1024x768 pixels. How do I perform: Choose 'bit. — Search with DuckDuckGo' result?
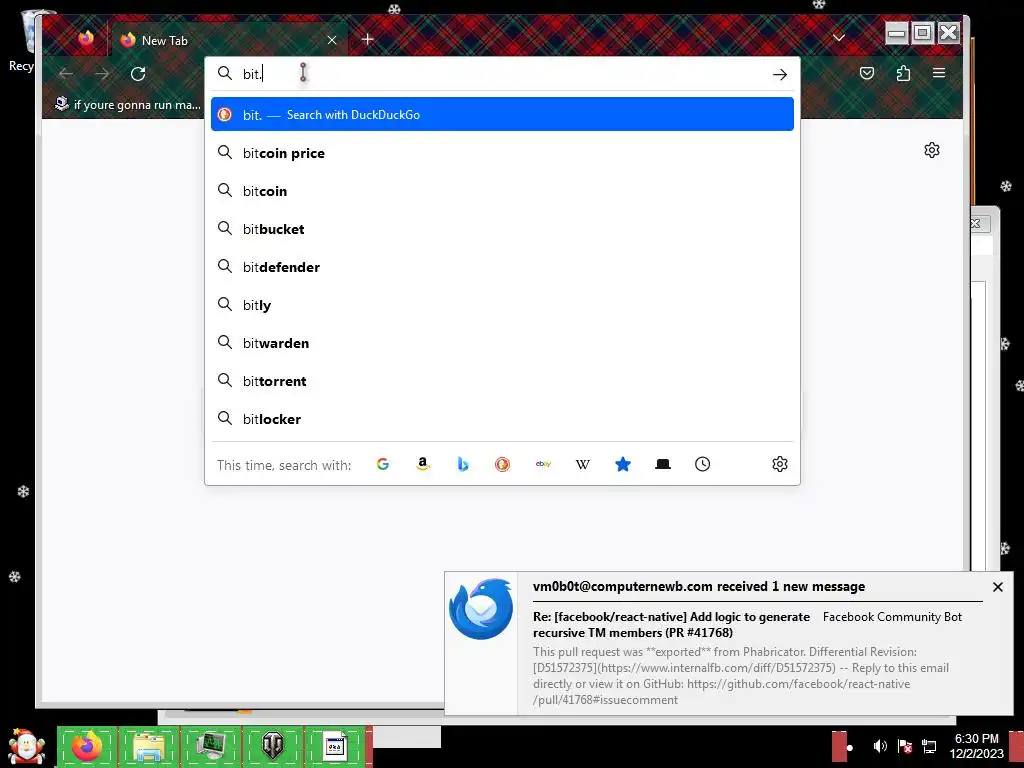[x=502, y=114]
